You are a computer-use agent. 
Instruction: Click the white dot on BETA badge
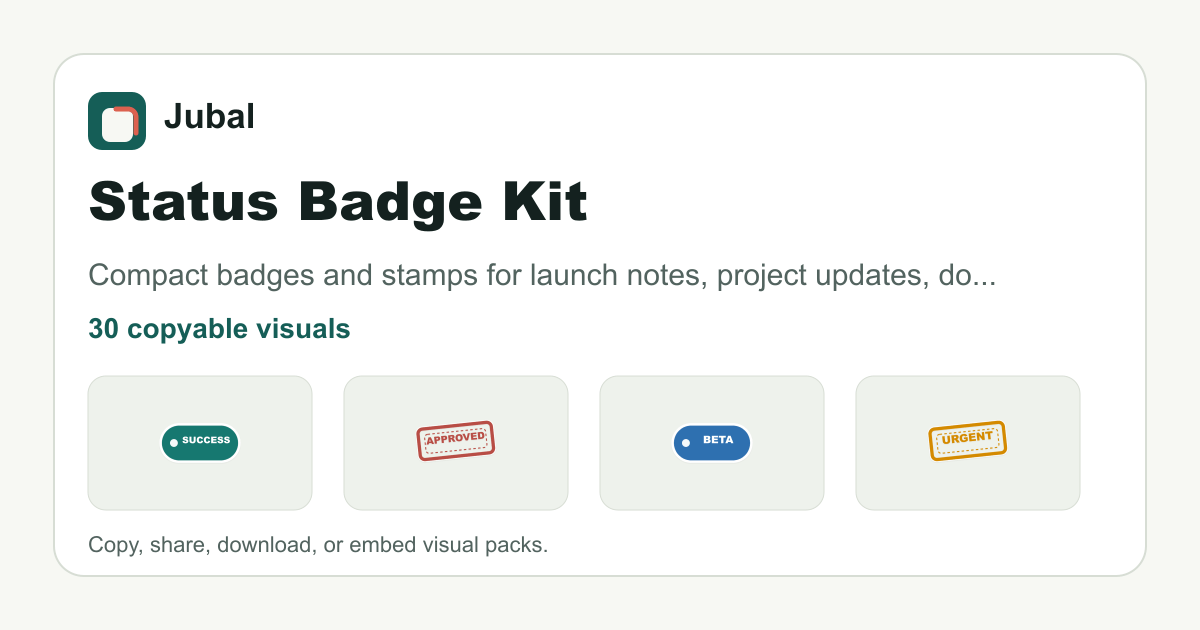tap(686, 443)
